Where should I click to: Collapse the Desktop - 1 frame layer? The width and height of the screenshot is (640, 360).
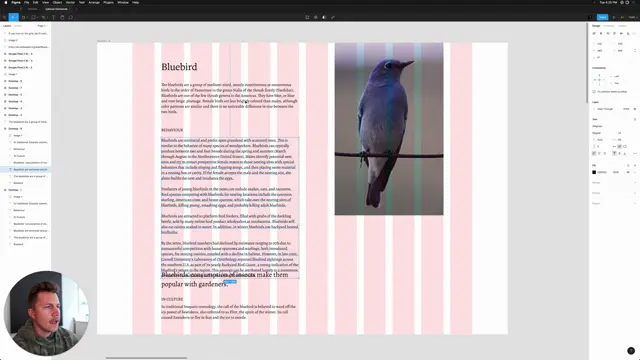(5, 190)
